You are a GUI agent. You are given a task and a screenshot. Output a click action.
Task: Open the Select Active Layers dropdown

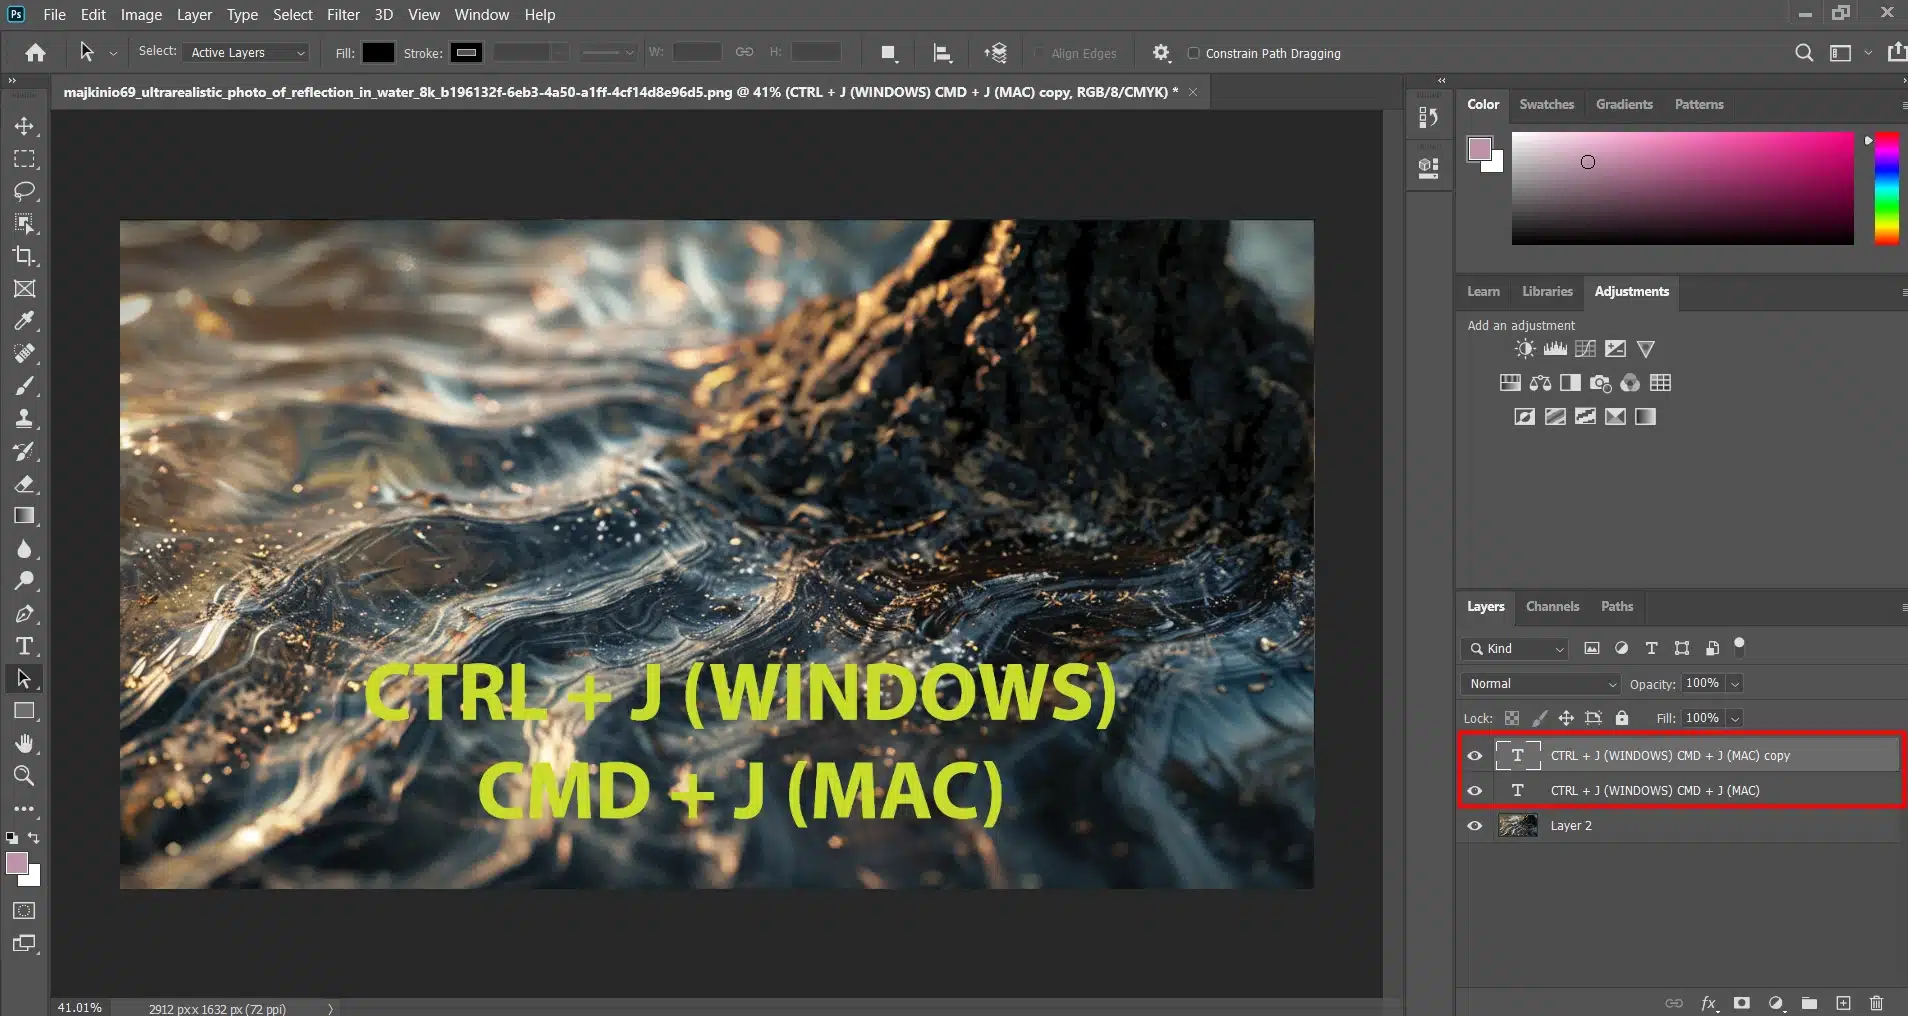coord(247,53)
